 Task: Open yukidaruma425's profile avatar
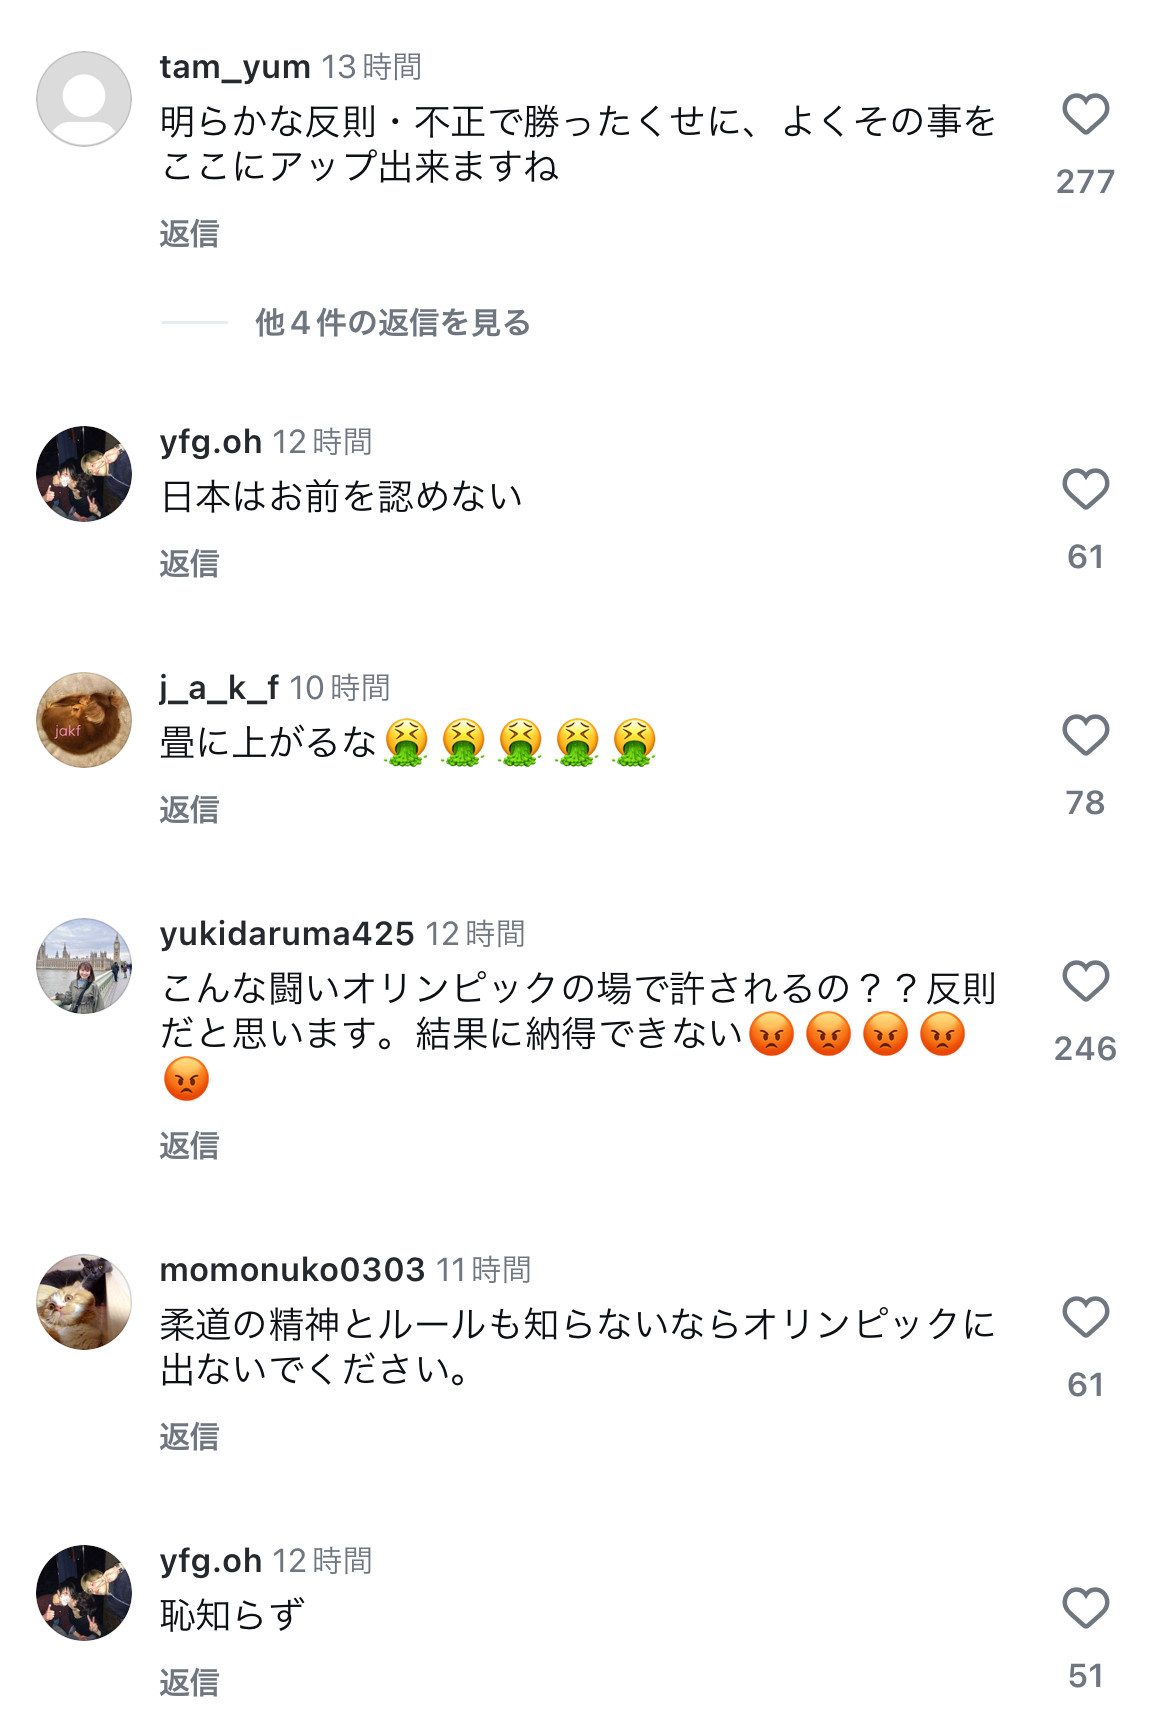click(x=84, y=966)
